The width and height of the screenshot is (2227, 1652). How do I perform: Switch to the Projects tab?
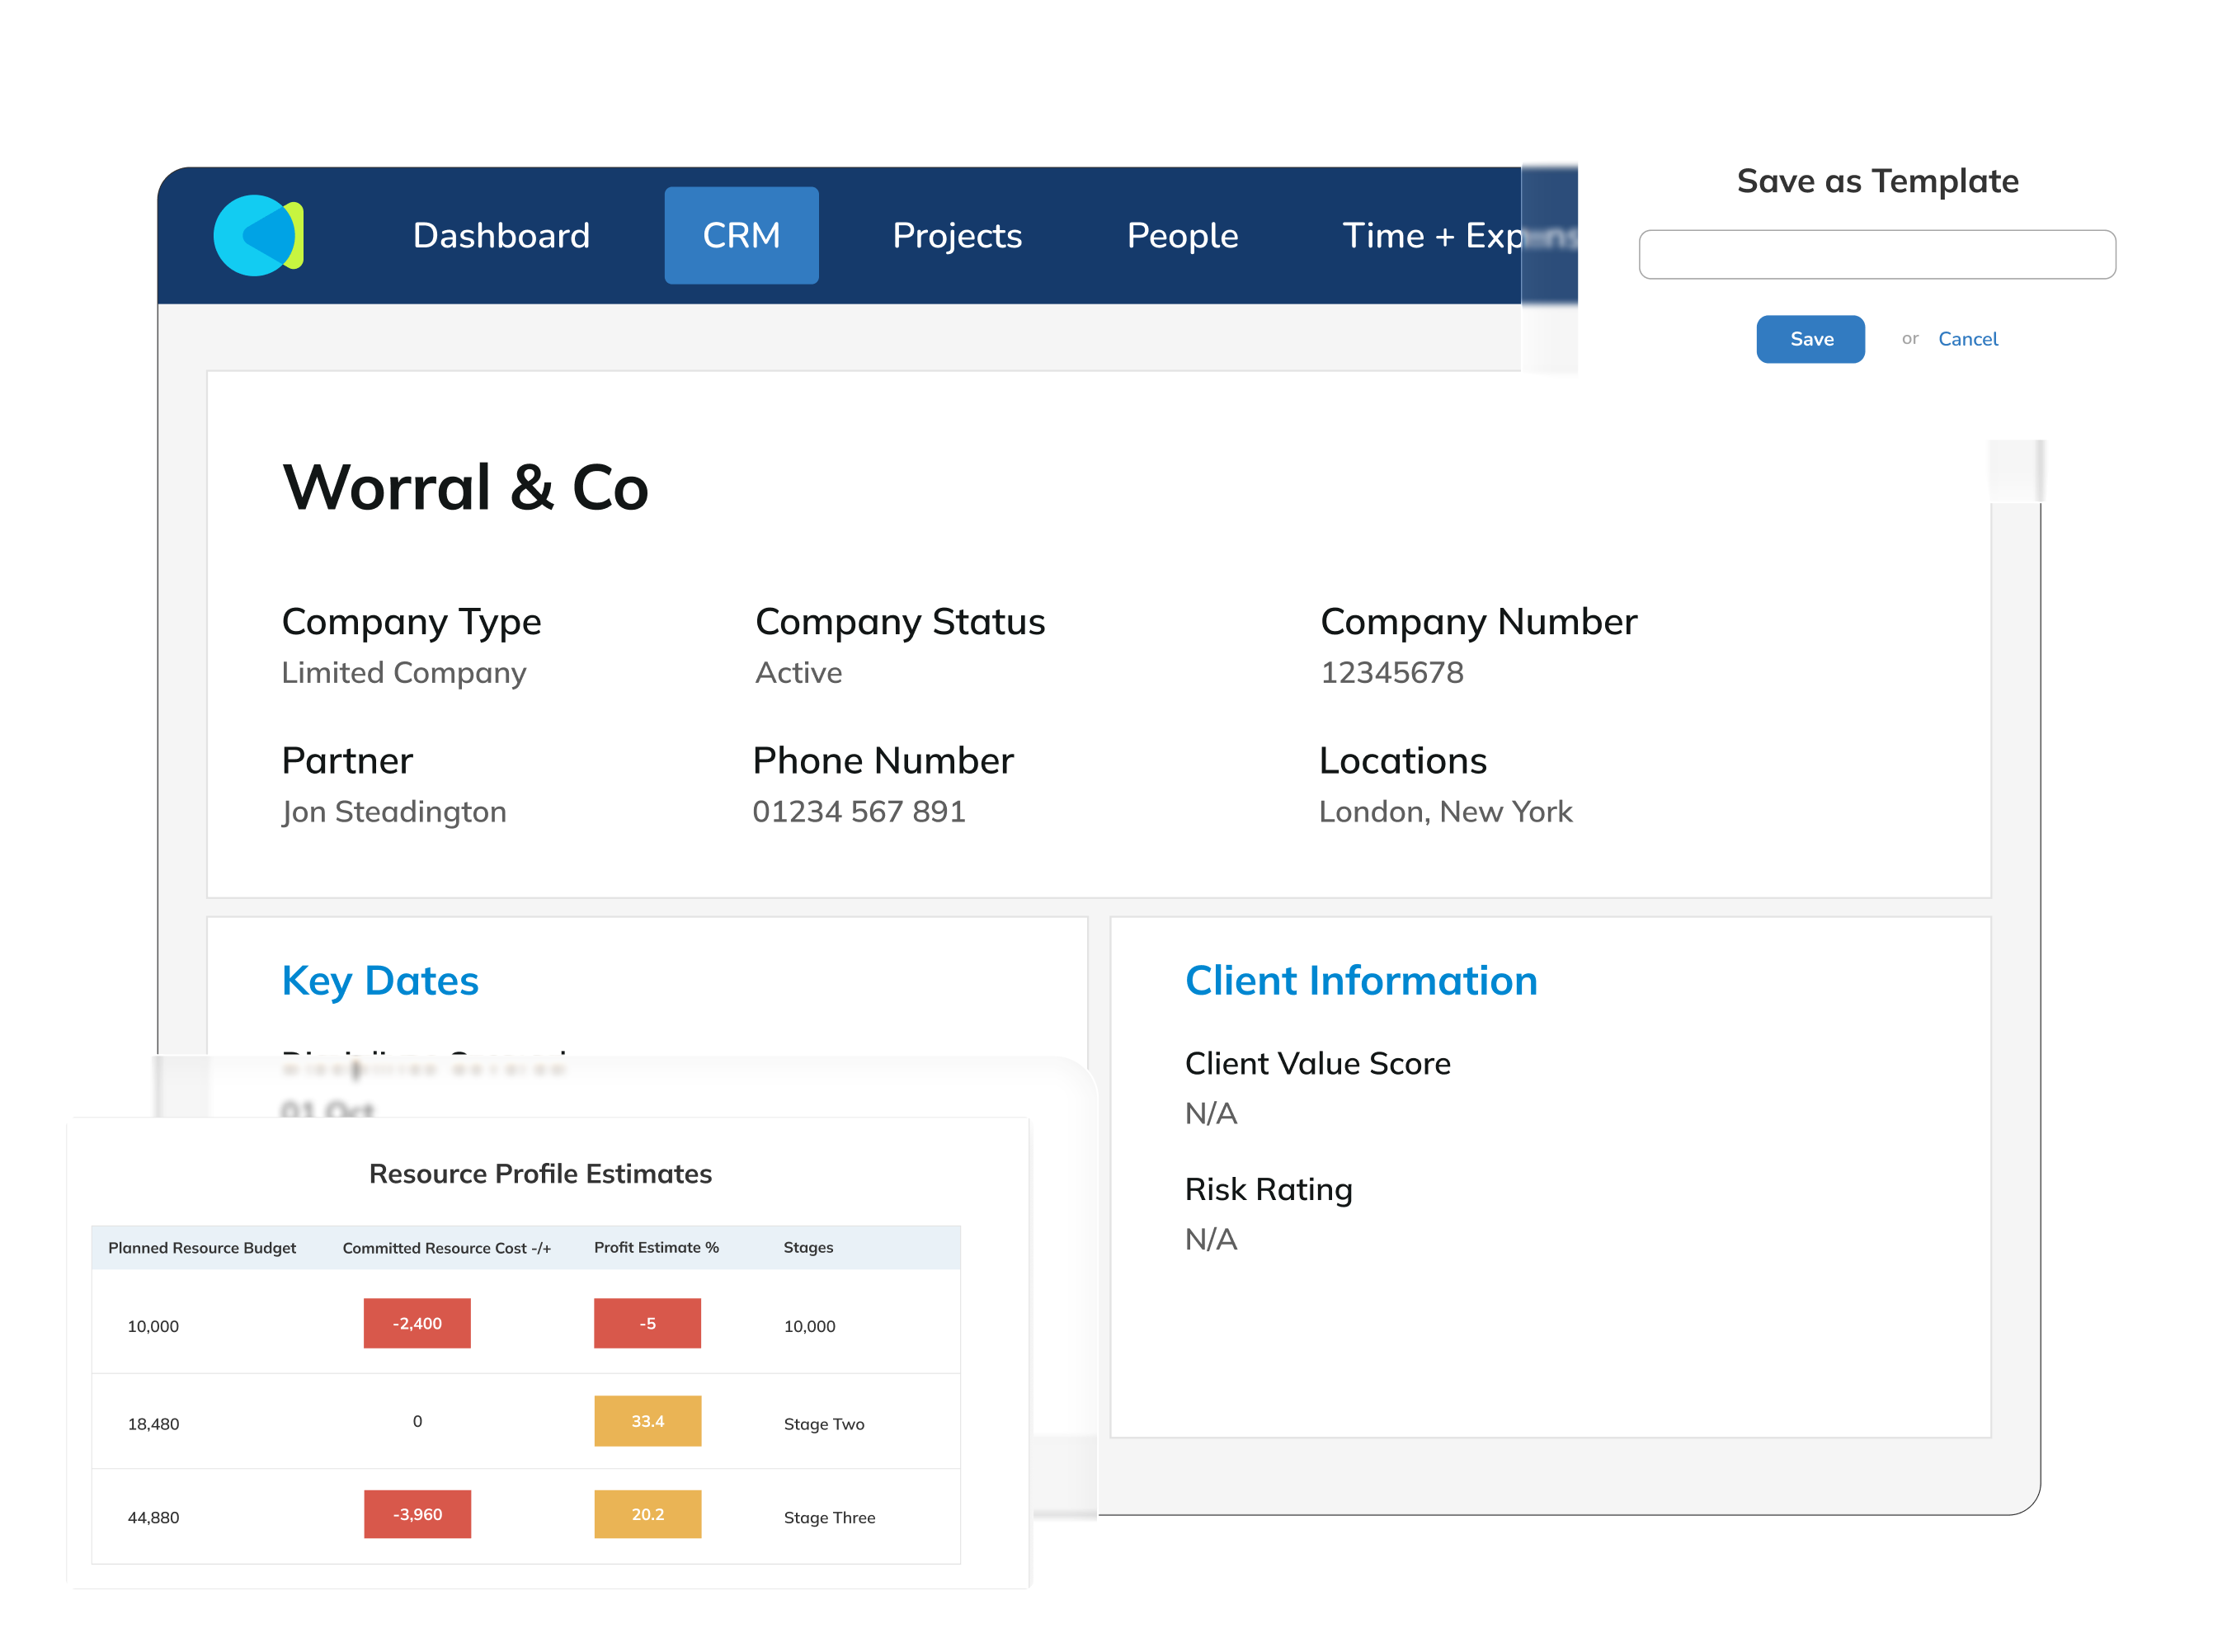pos(957,236)
